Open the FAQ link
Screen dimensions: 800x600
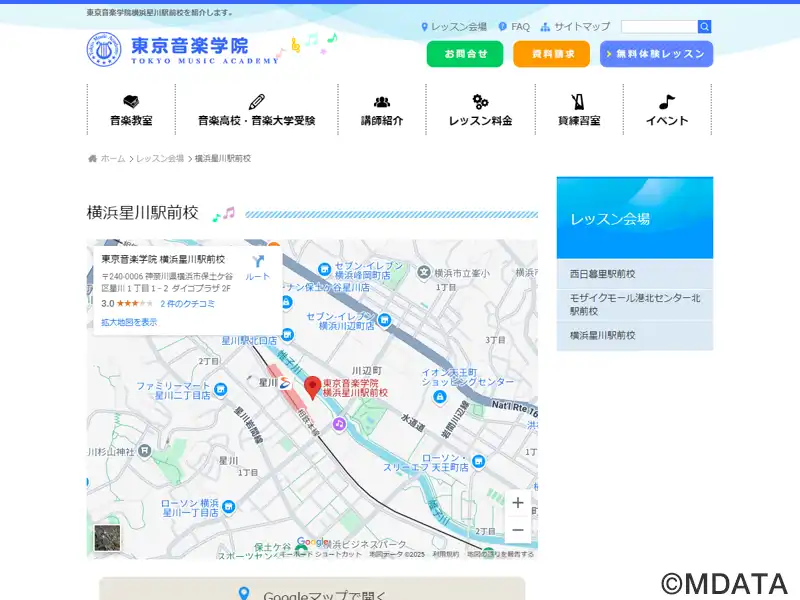514,27
